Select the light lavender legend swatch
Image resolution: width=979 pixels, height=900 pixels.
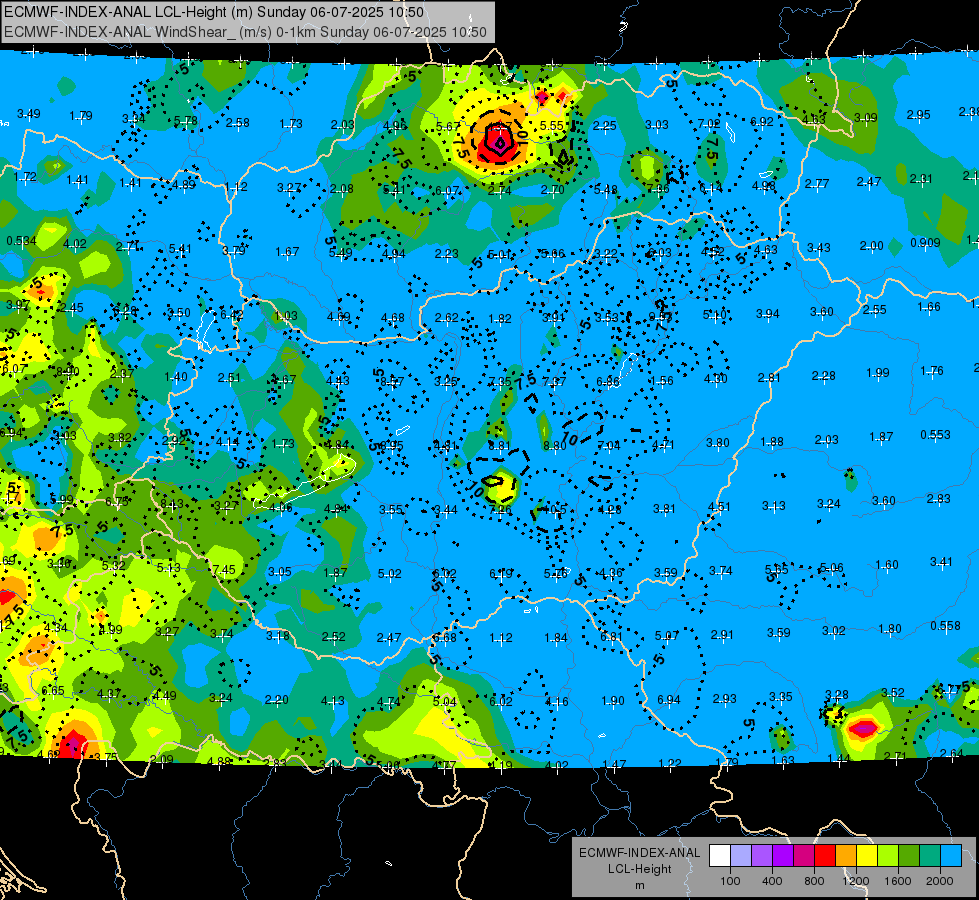pos(741,856)
